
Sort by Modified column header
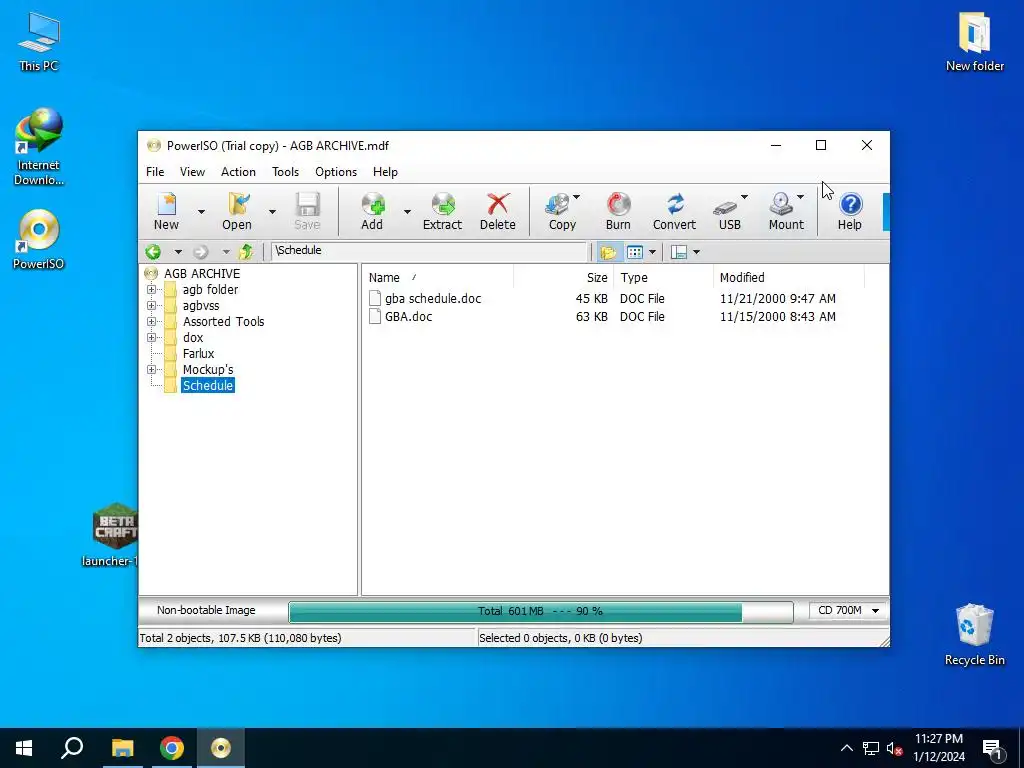(789, 278)
